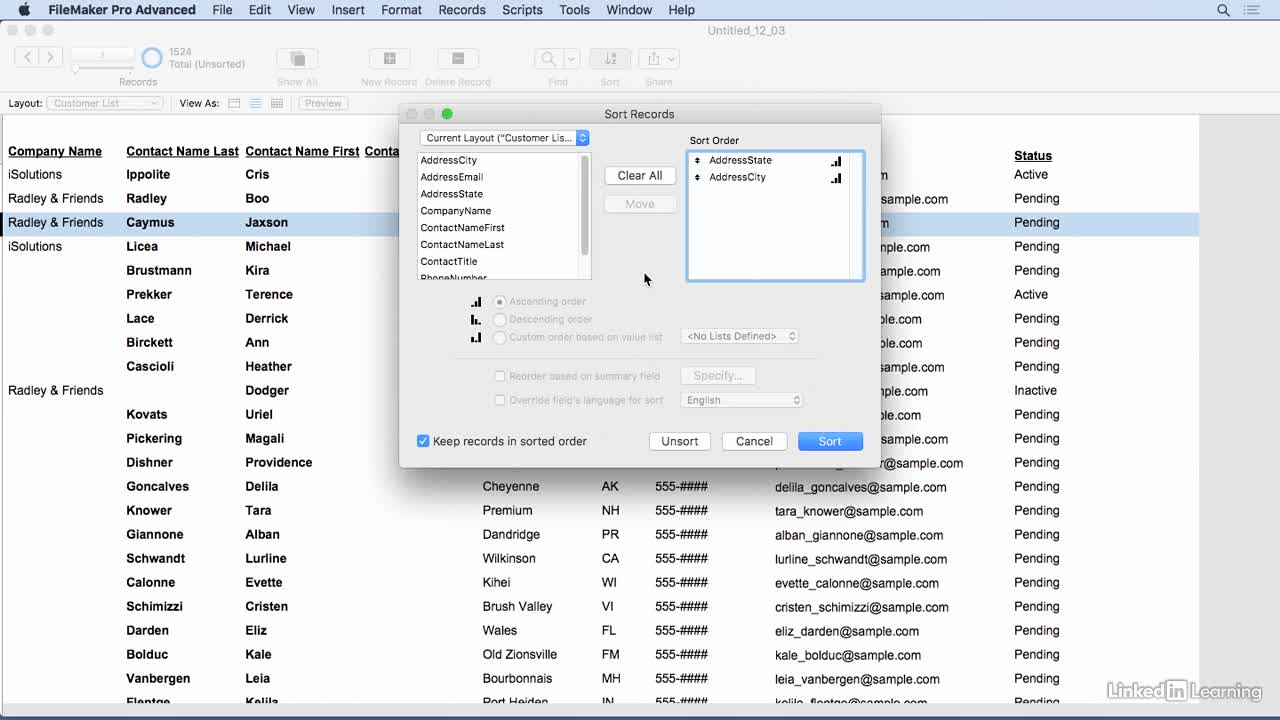
Task: Click sort direction icon for AddressState
Action: tap(836, 161)
